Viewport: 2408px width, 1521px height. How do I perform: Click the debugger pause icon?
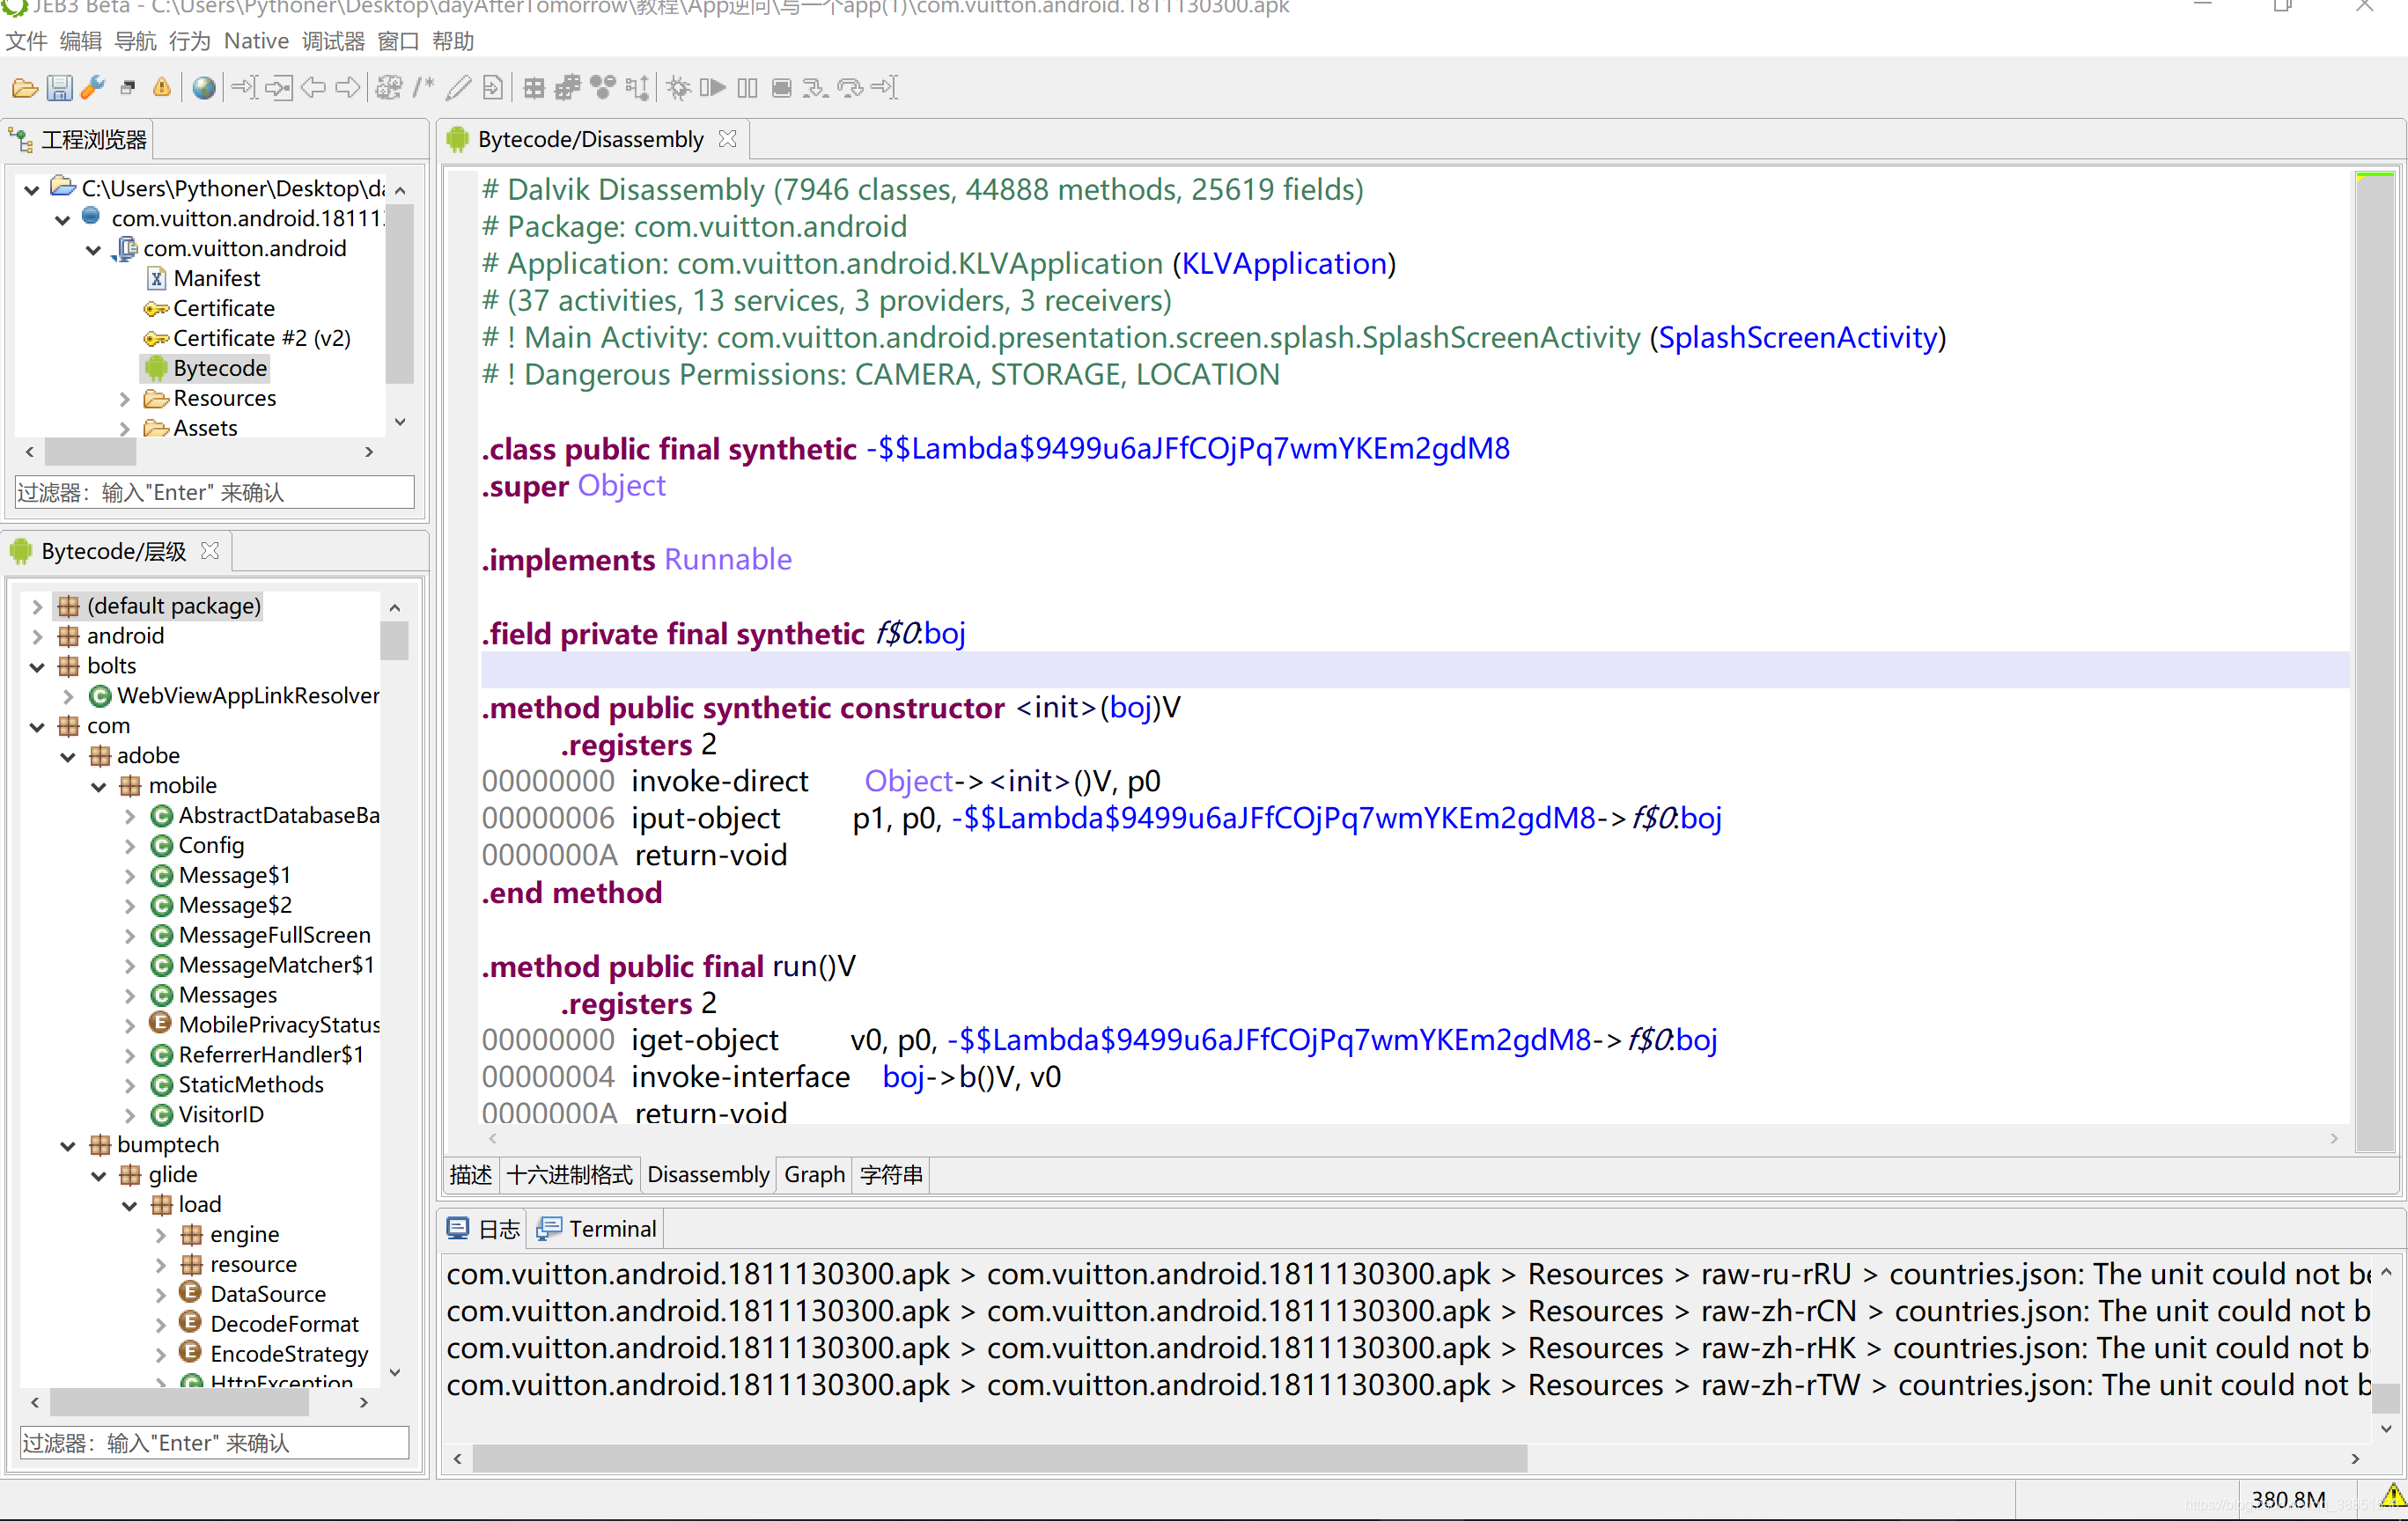tap(747, 88)
